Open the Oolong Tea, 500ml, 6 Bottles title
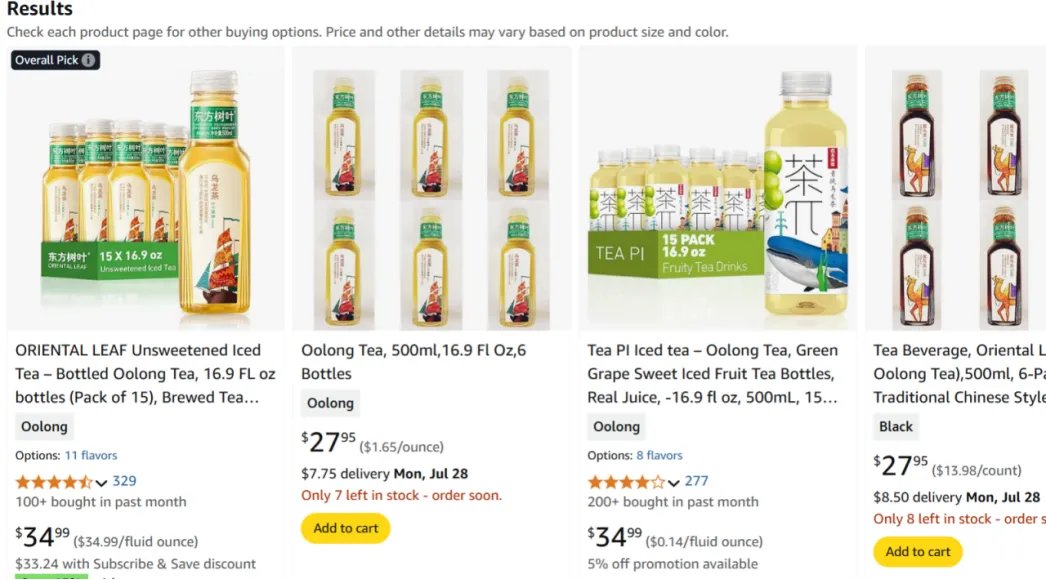 [x=414, y=362]
